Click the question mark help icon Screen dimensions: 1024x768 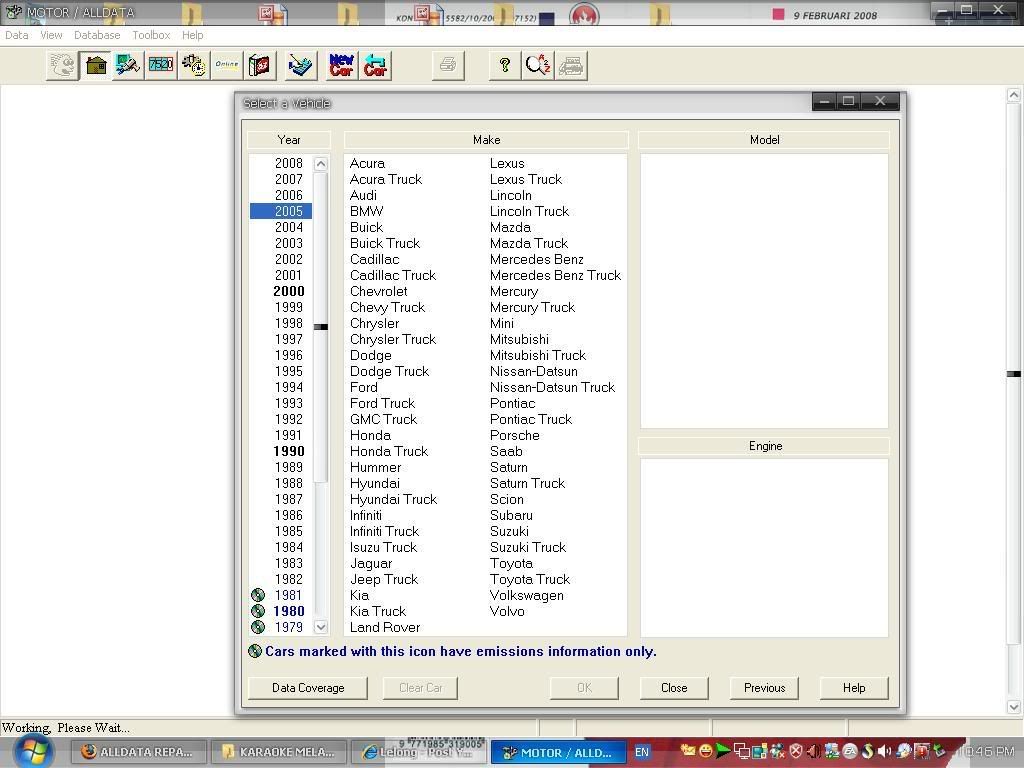tap(505, 65)
